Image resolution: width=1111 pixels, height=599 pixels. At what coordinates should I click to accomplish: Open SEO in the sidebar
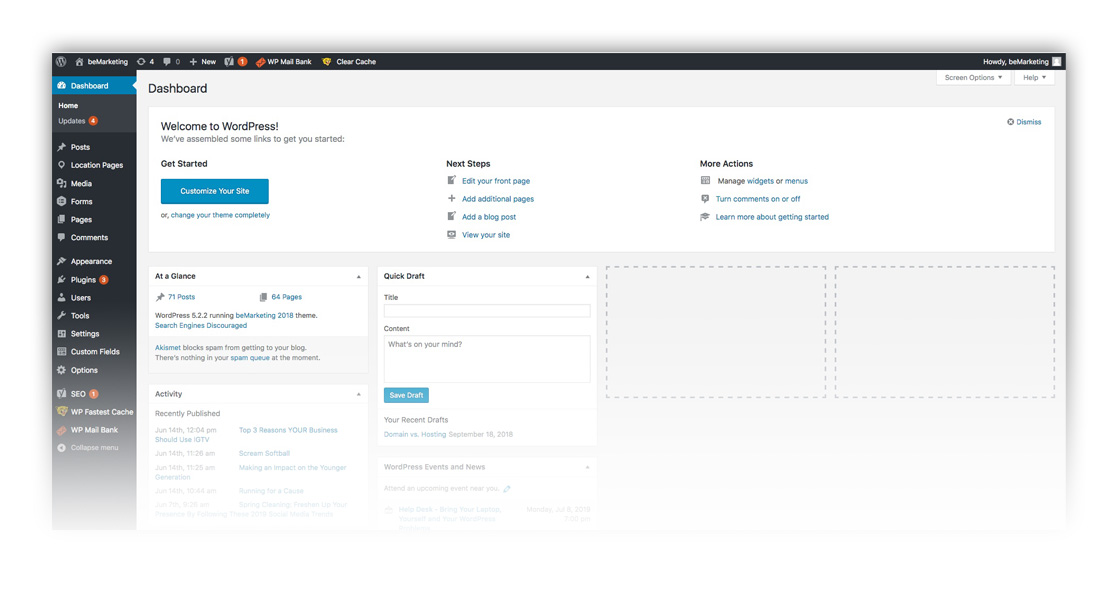[x=78, y=394]
